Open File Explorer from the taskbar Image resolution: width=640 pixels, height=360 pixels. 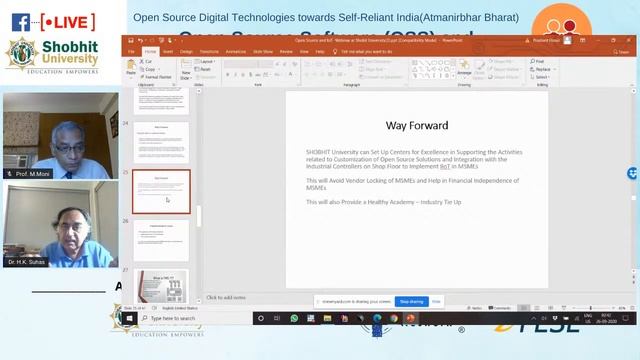click(x=327, y=318)
